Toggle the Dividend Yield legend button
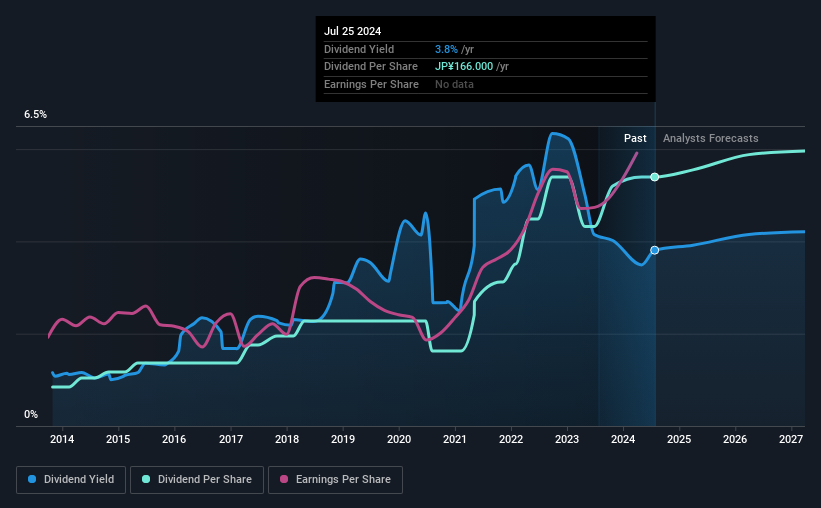Screen dimensions: 821x508 [71, 480]
